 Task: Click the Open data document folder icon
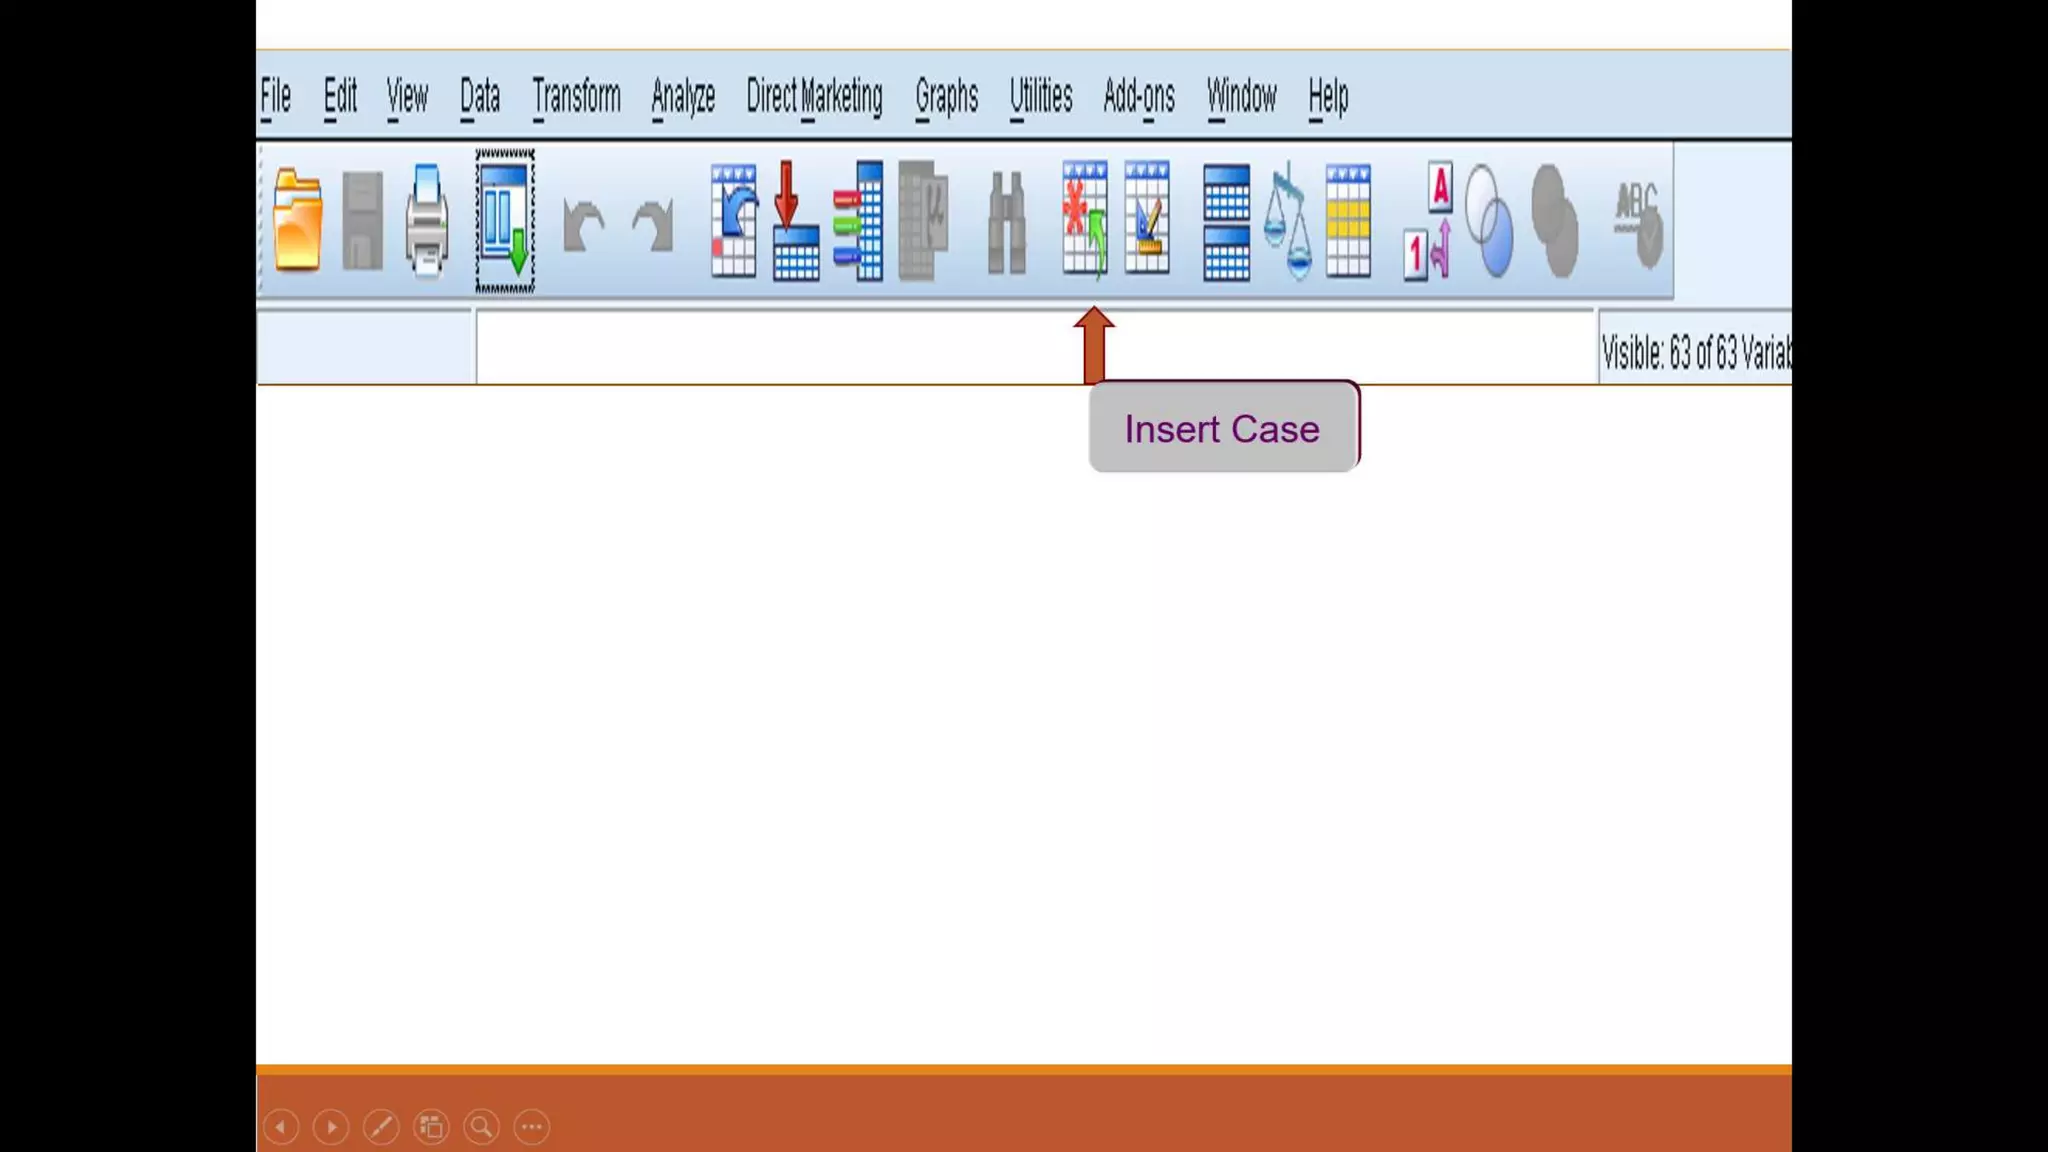[297, 221]
